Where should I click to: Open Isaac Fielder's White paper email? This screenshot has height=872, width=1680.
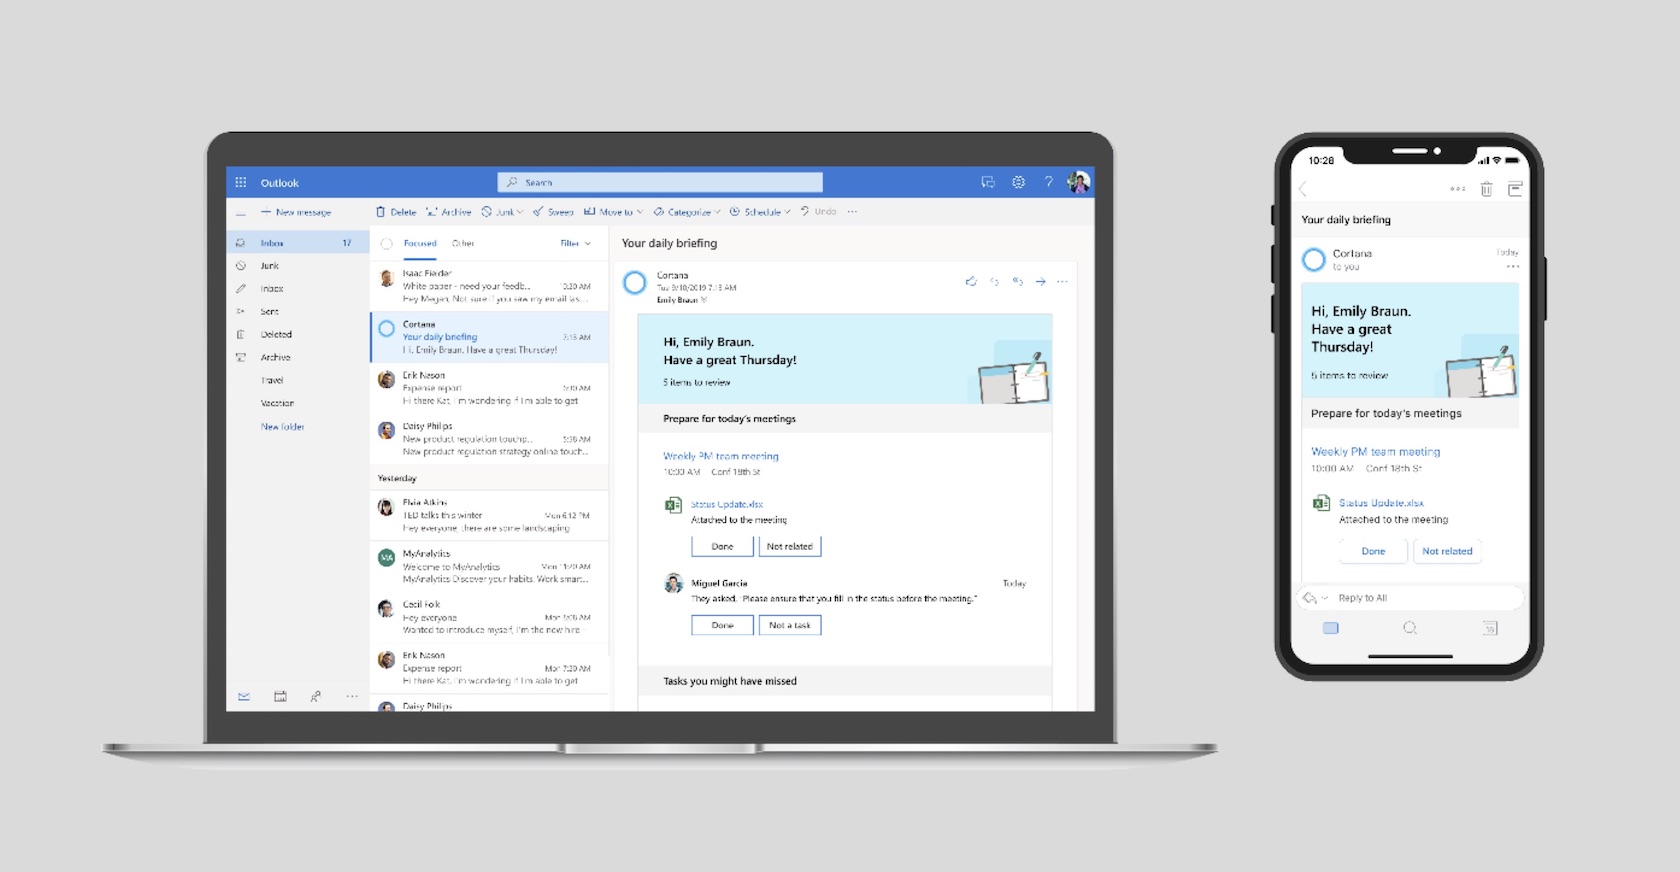[x=489, y=286]
